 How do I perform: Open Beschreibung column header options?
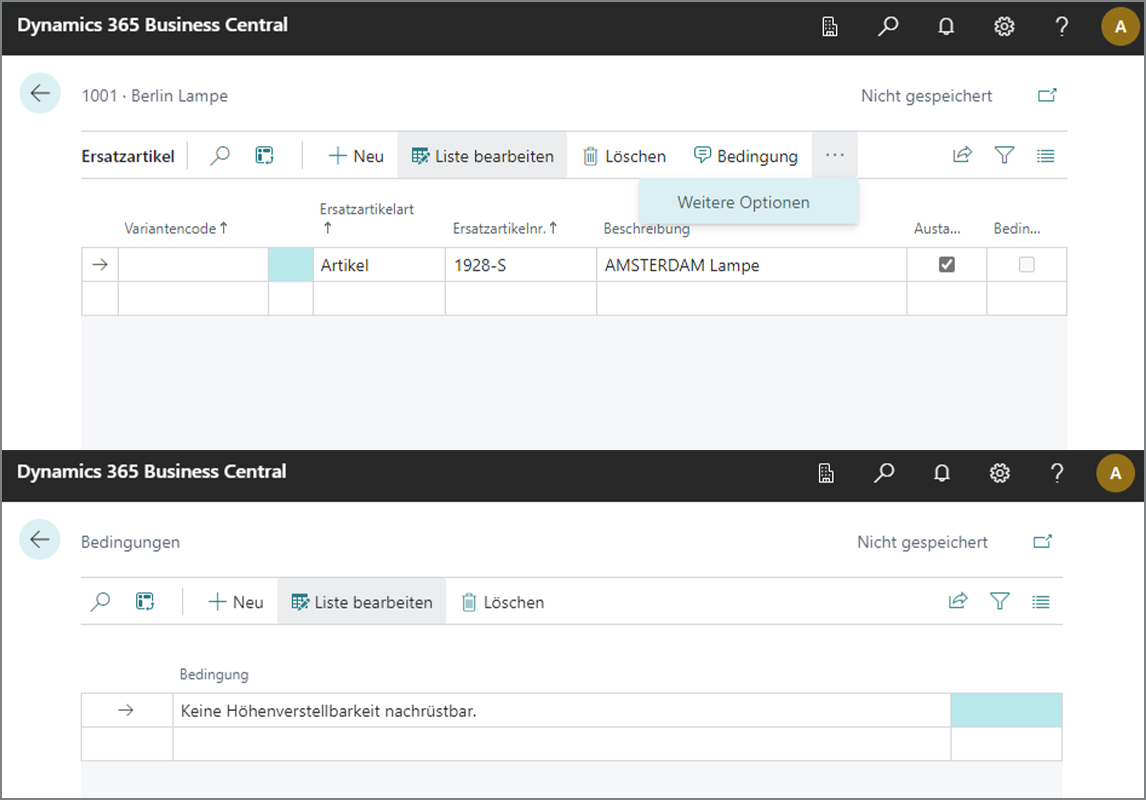646,229
